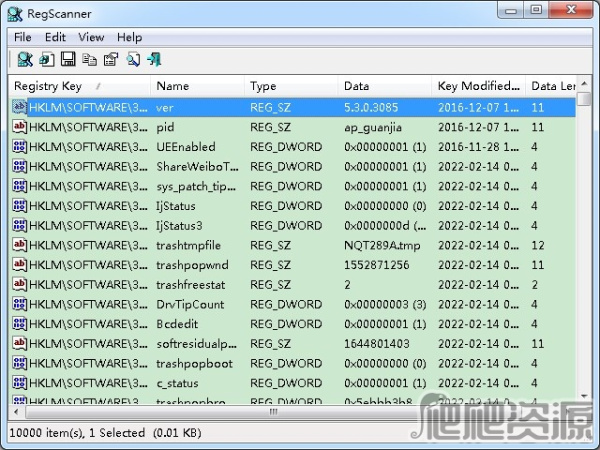The height and width of the screenshot is (450, 600).
Task: Click the exit toolbar icon
Action: click(155, 59)
